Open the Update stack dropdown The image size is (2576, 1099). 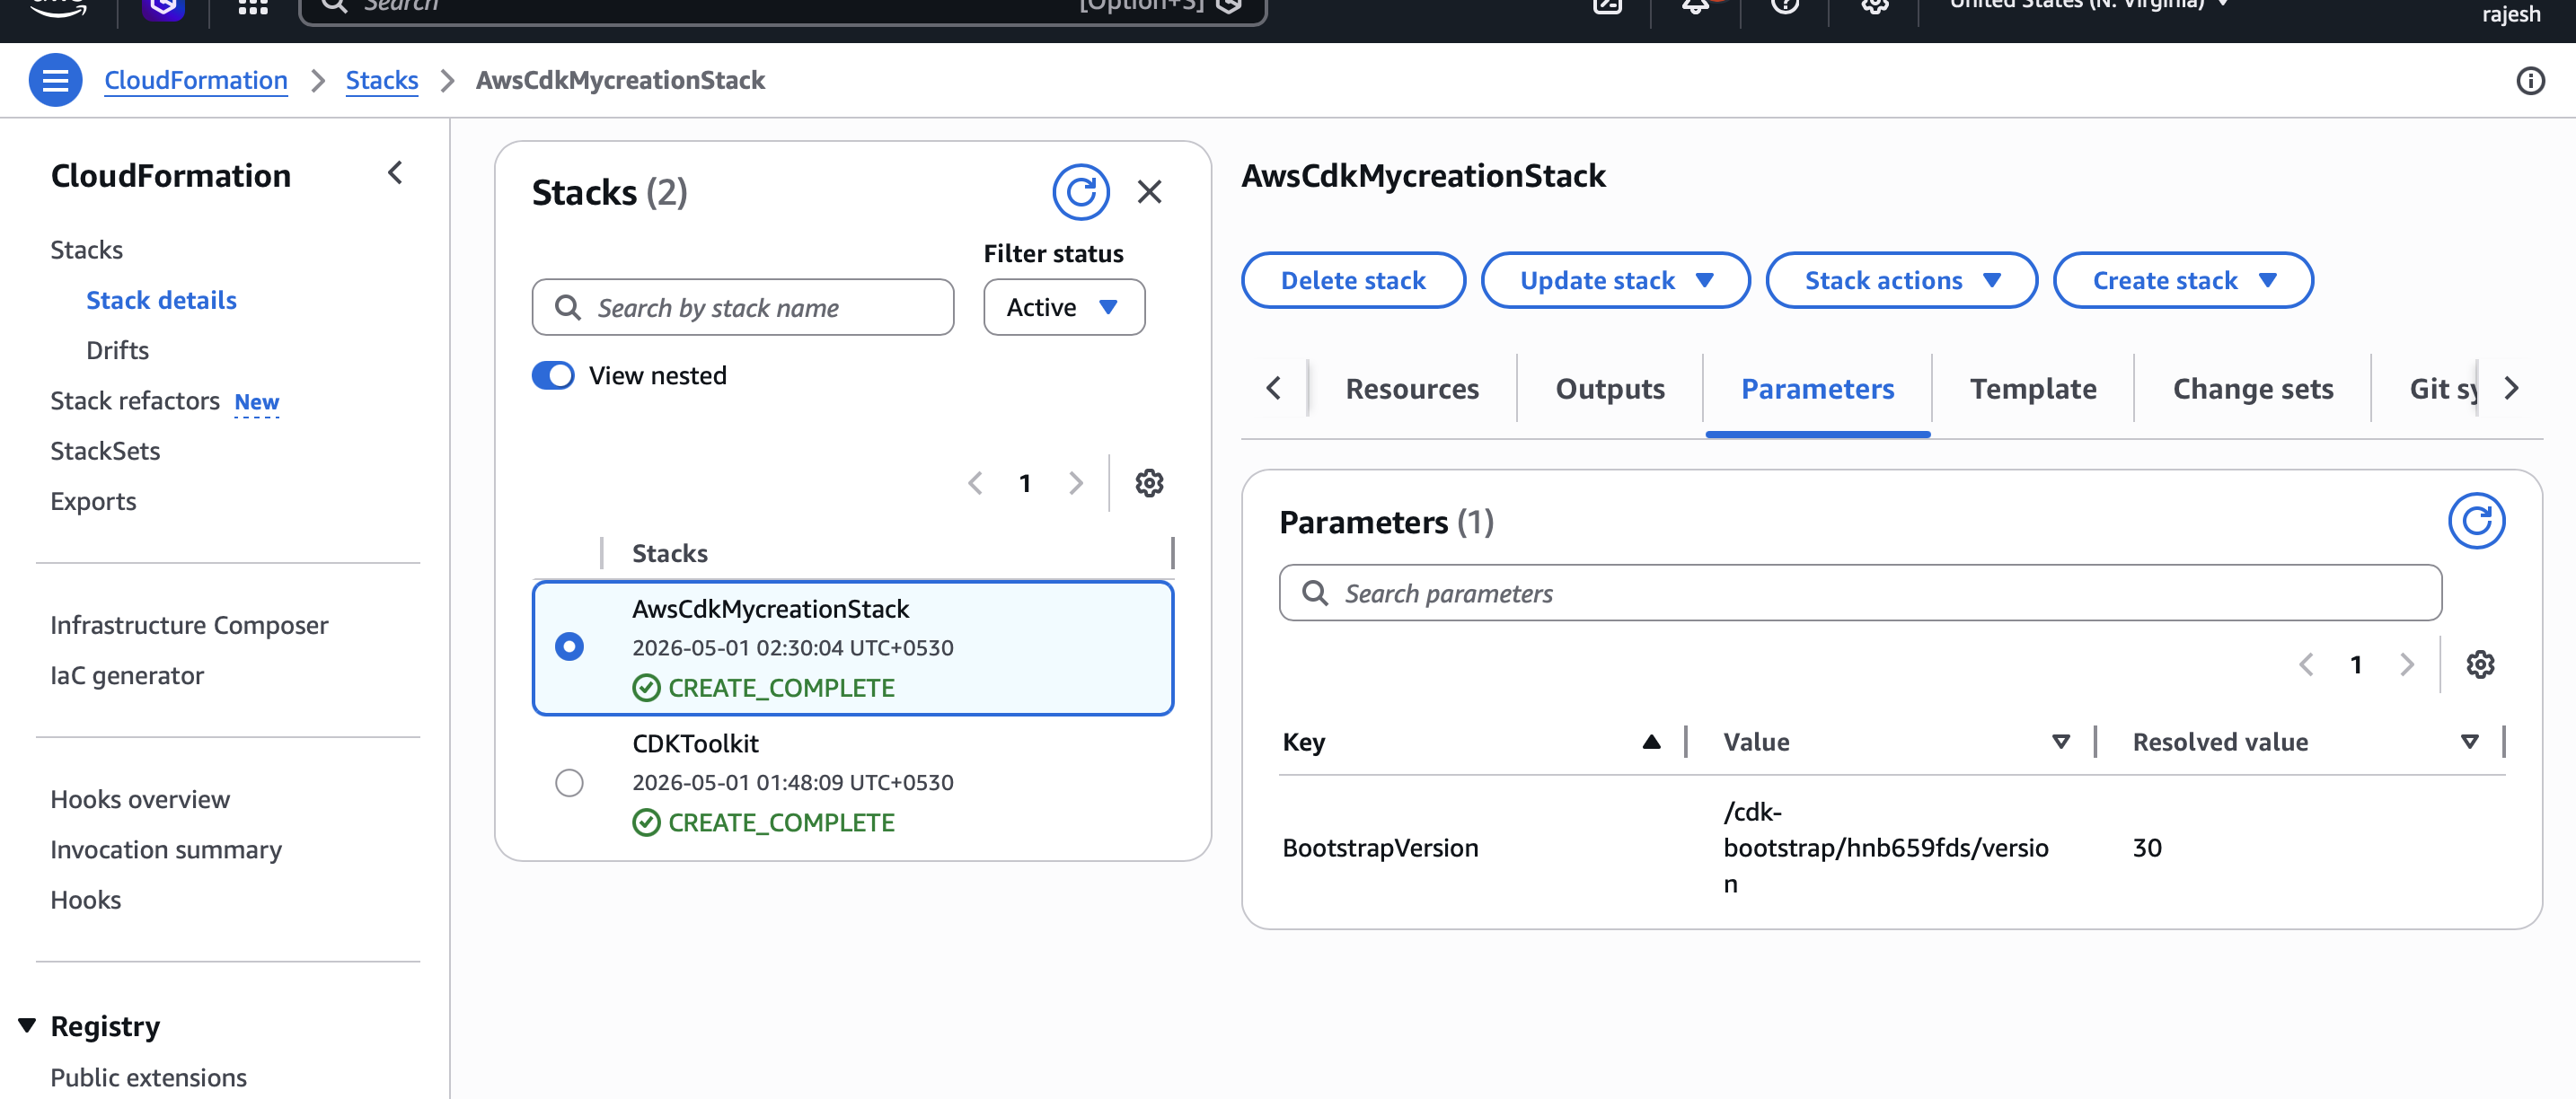(x=1615, y=280)
